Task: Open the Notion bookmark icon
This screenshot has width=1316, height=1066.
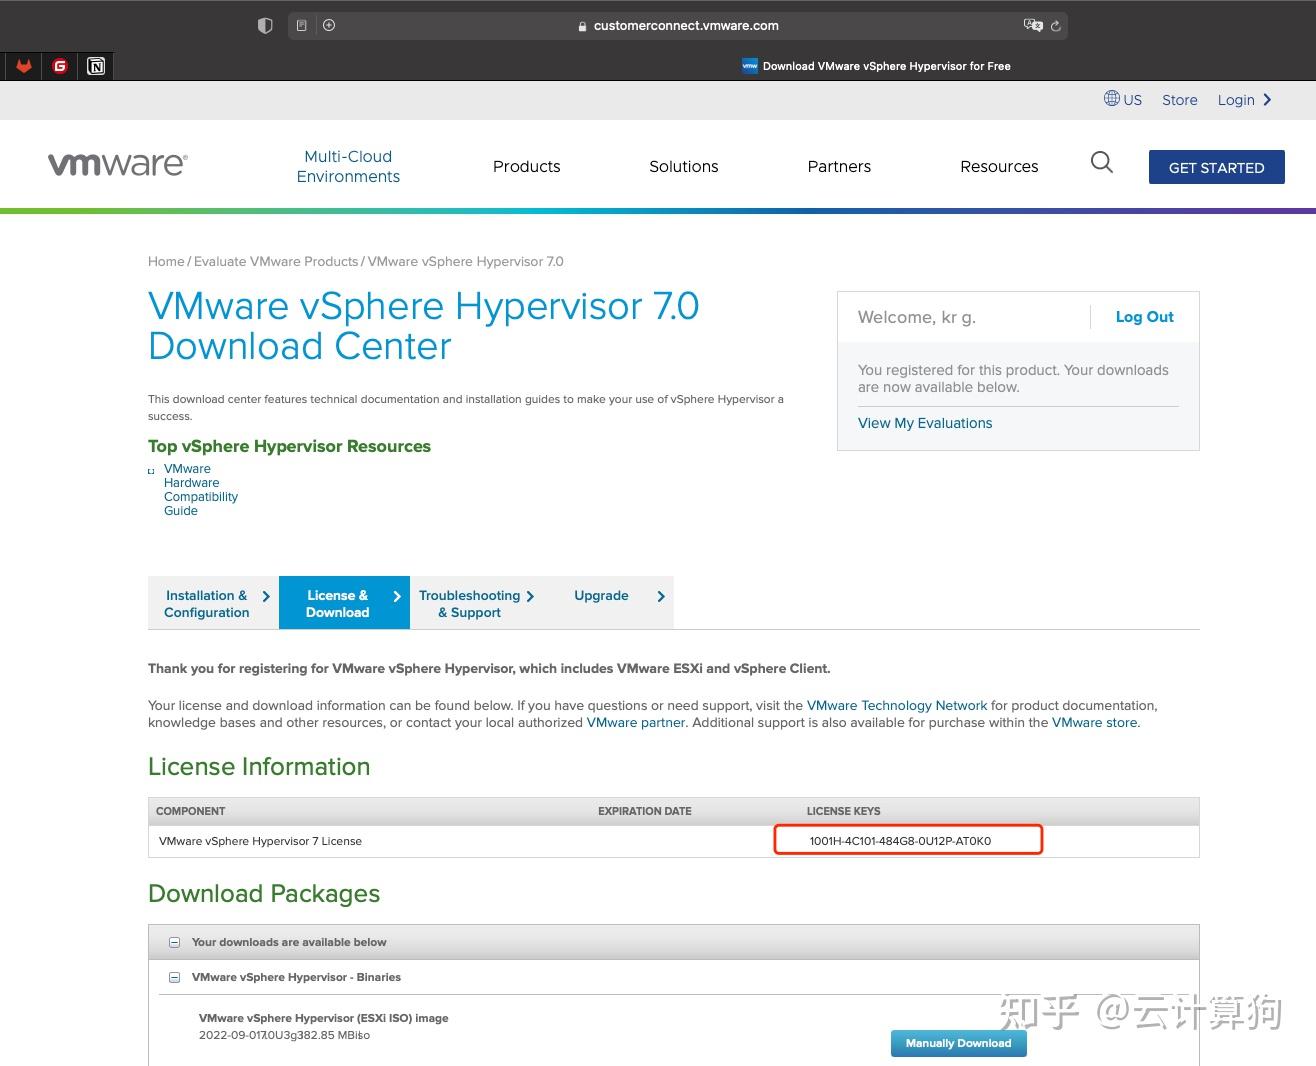Action: (x=96, y=65)
